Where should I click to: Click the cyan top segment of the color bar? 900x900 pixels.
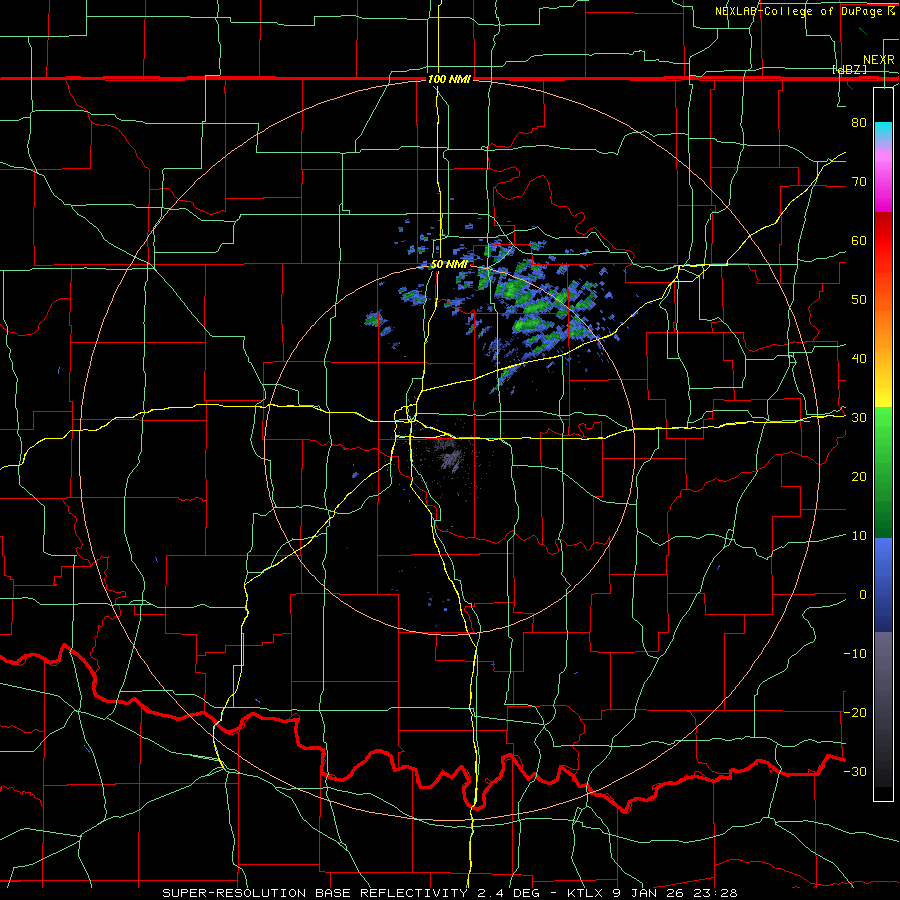click(x=883, y=132)
